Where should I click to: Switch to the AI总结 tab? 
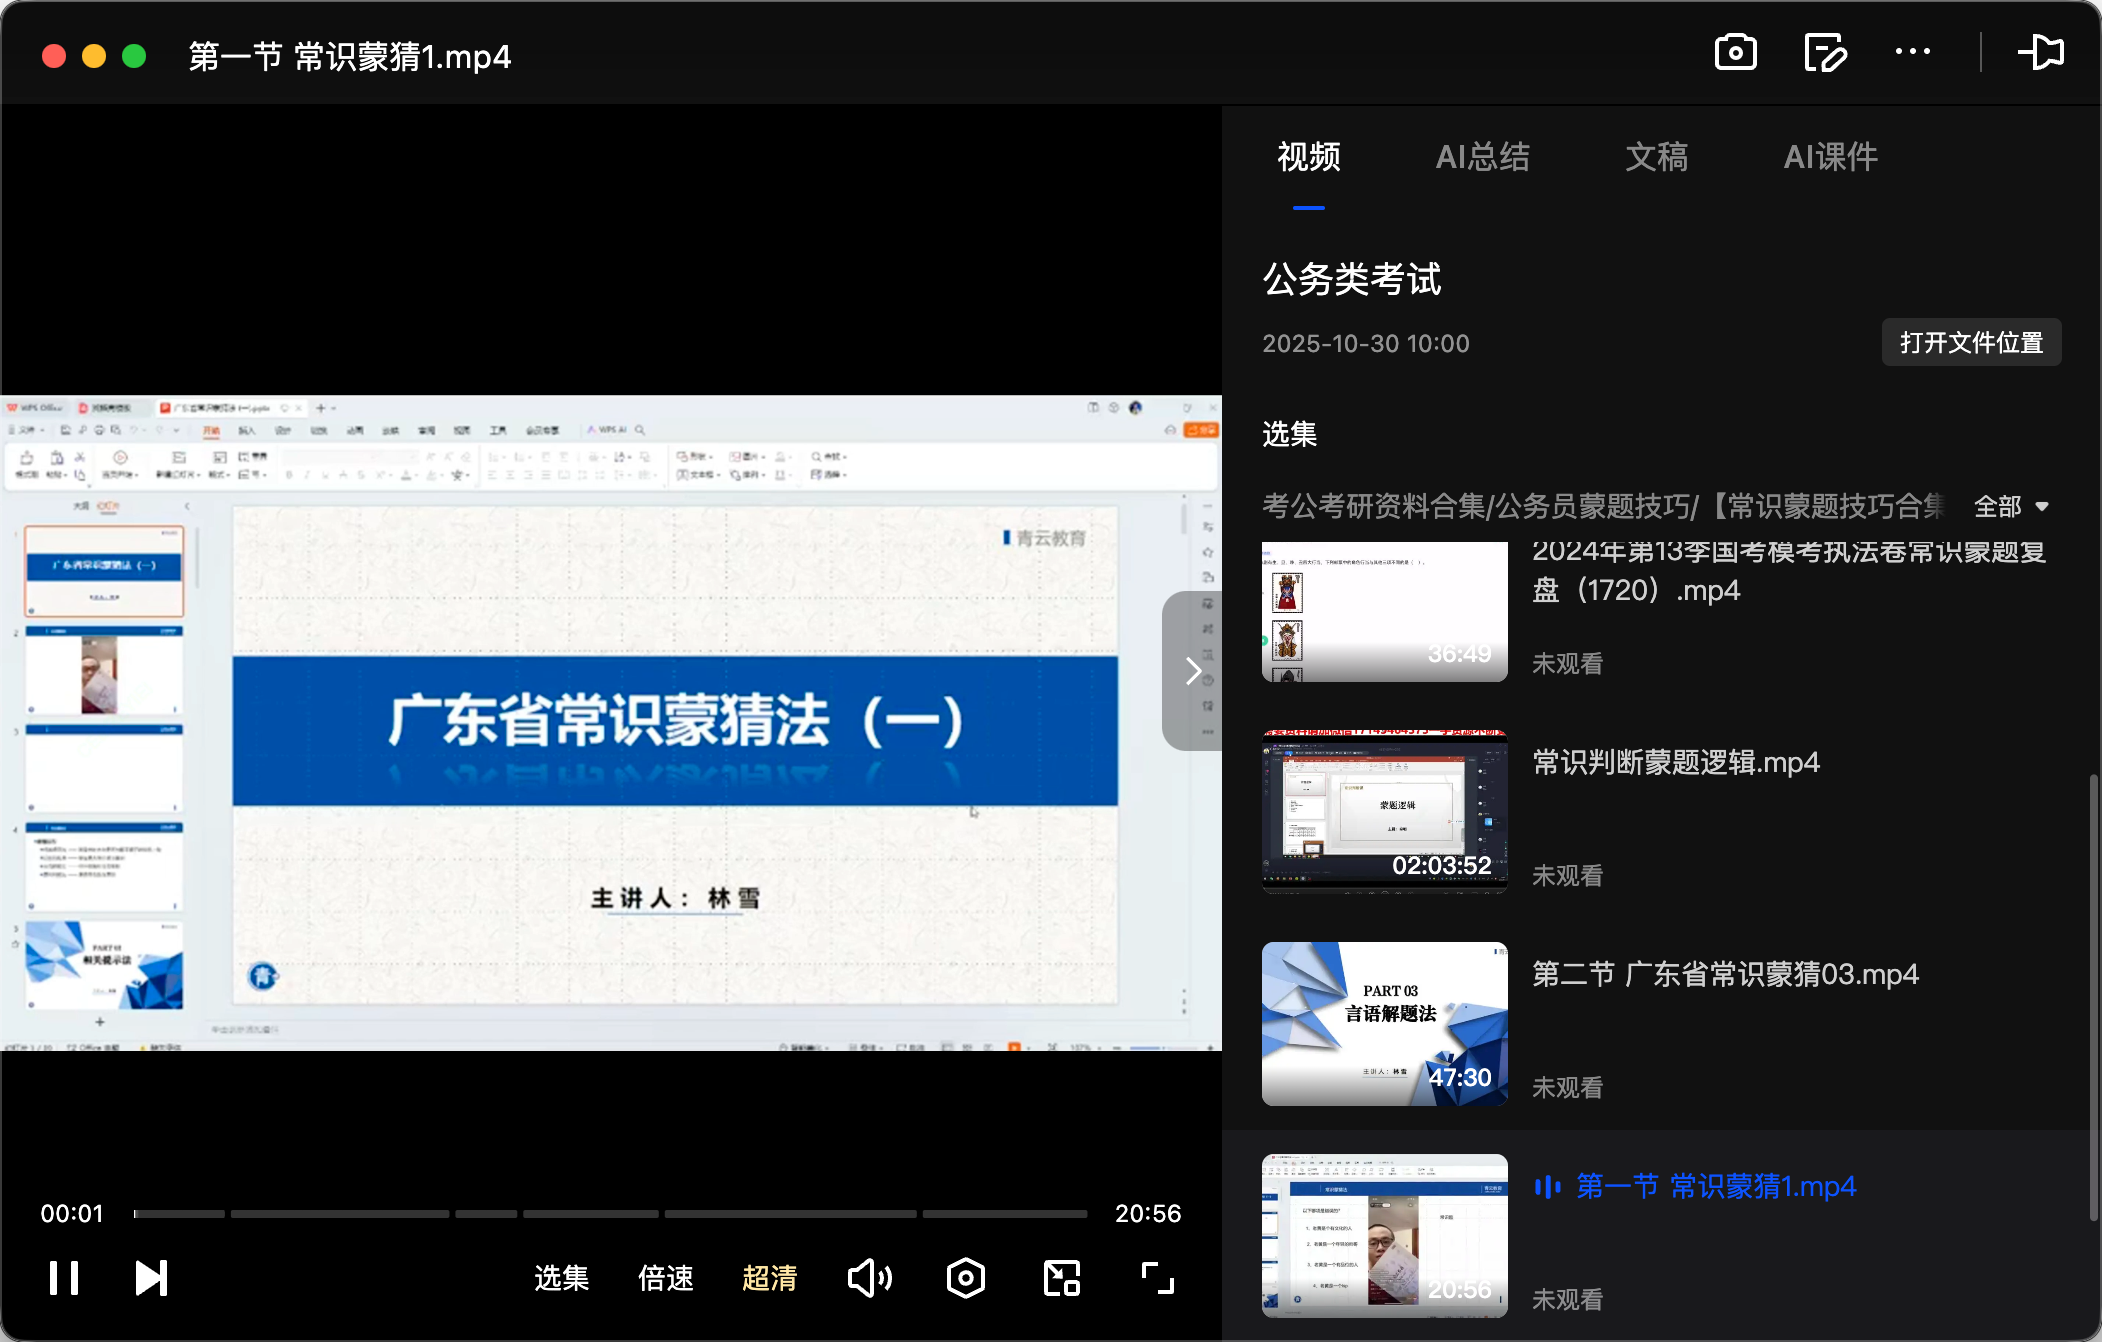pyautogui.click(x=1482, y=157)
